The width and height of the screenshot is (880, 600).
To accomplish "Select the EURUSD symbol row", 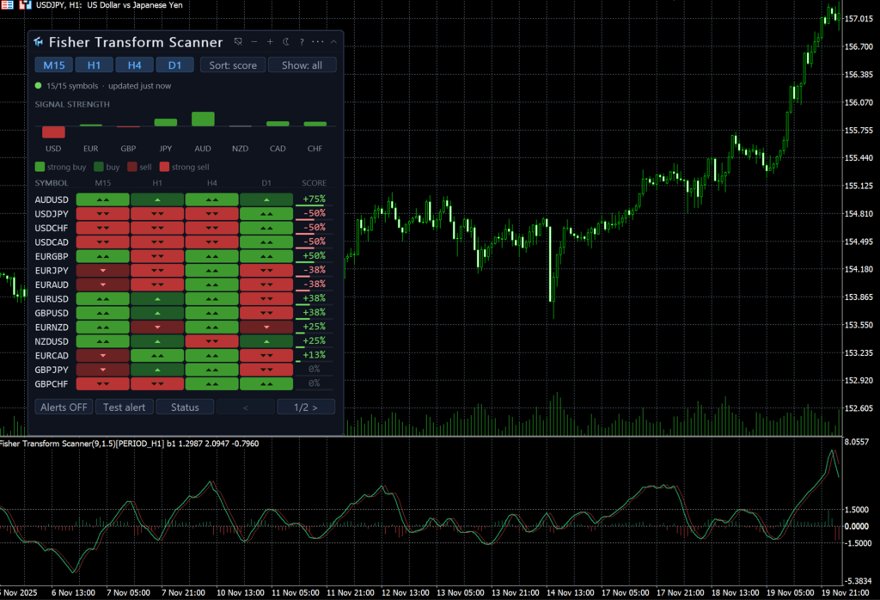I will 184,299.
